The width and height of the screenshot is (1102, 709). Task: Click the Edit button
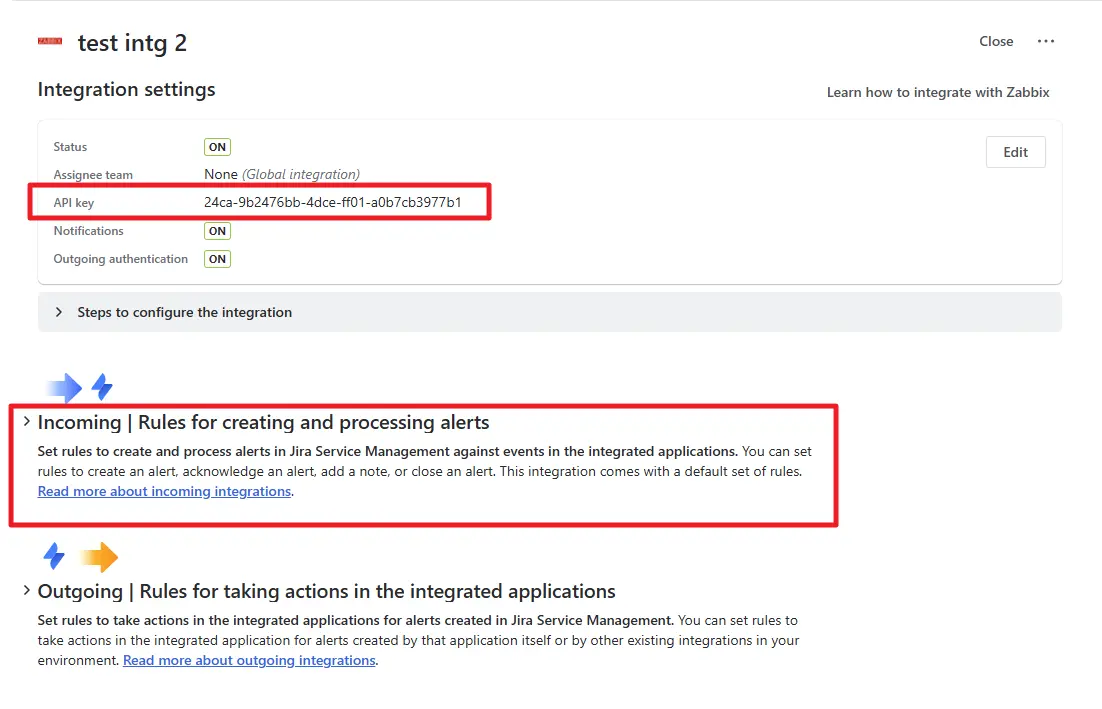tap(1015, 152)
